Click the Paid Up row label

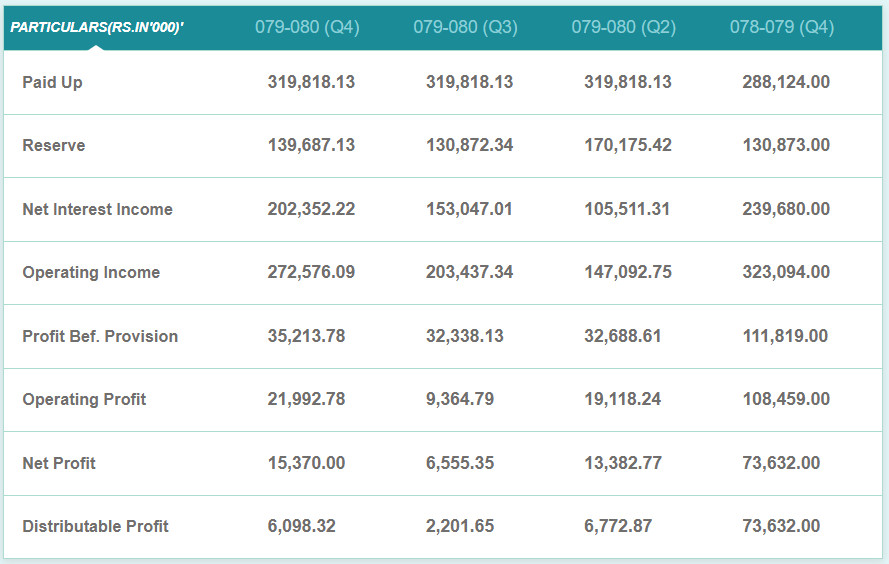pos(53,82)
